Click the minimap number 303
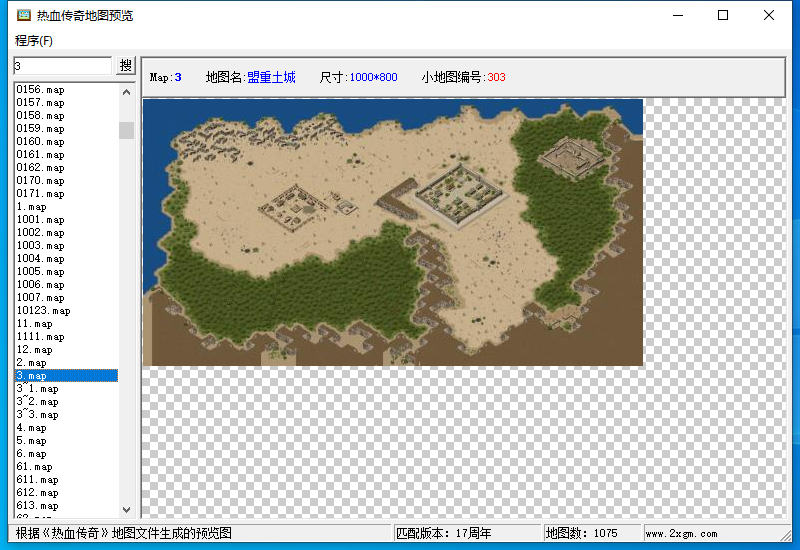Viewport: 800px width, 550px height. [496, 78]
